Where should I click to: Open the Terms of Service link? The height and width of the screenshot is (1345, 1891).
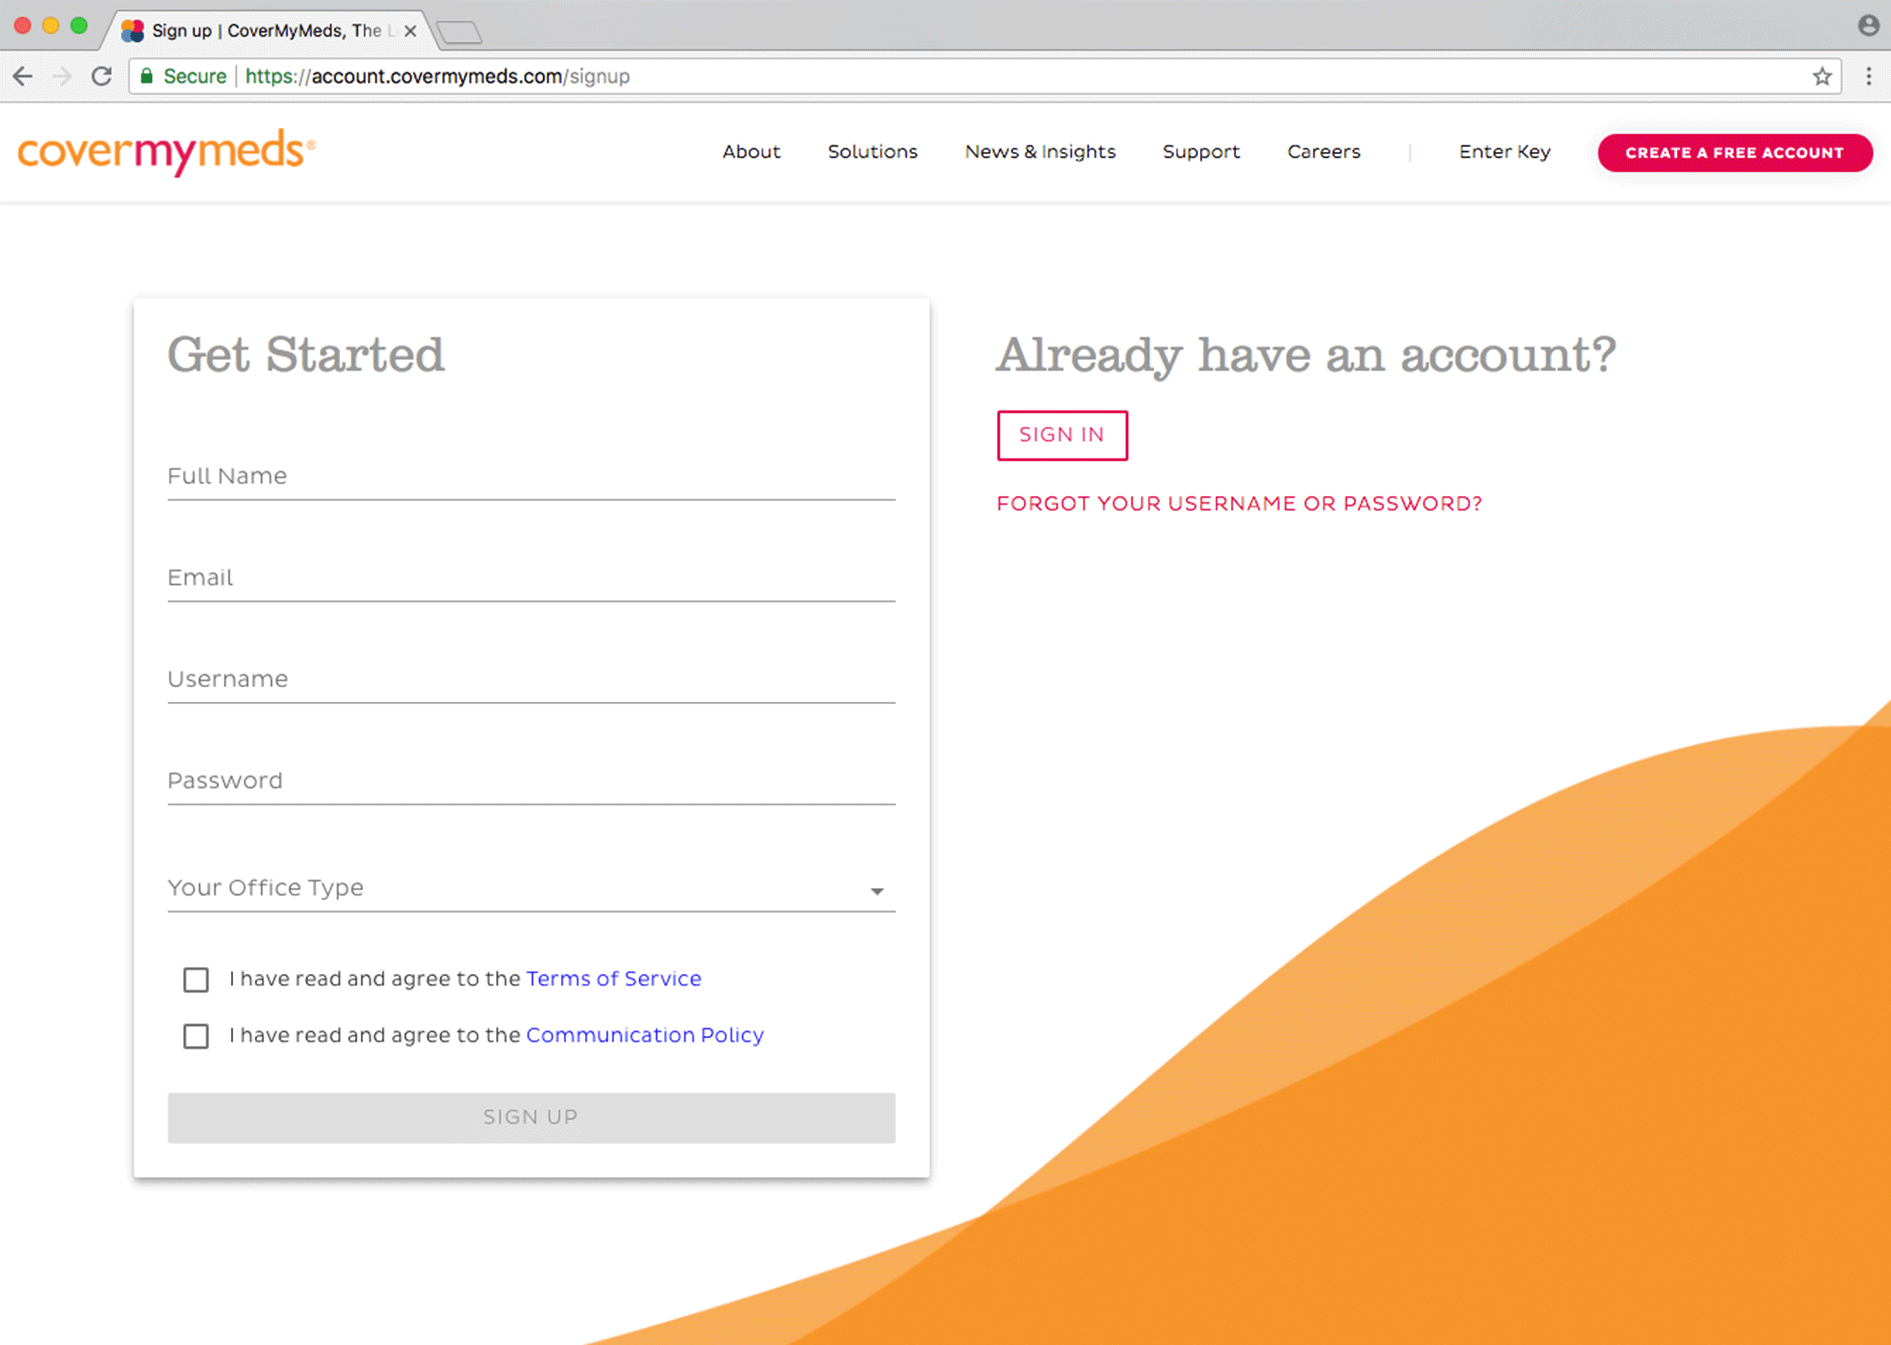(613, 979)
